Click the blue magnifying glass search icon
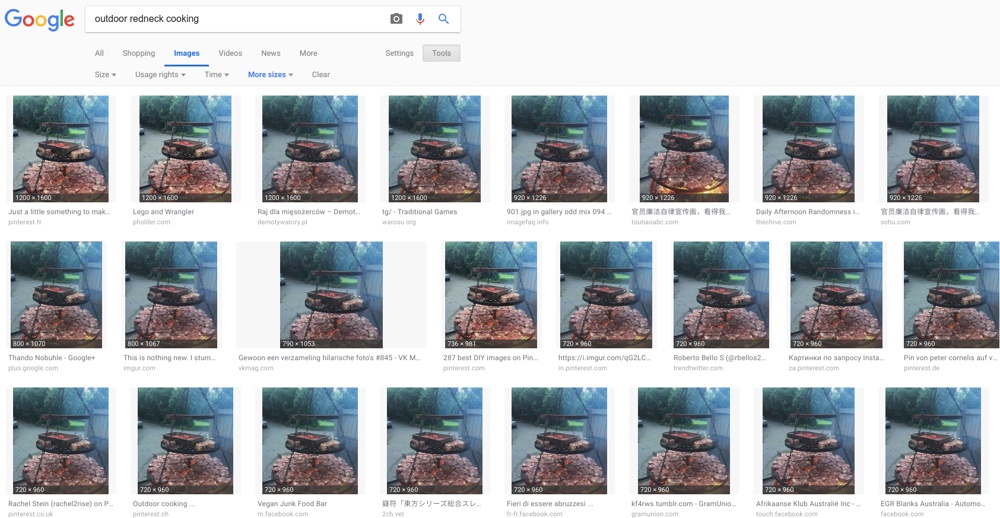1000x518 pixels. coord(444,19)
